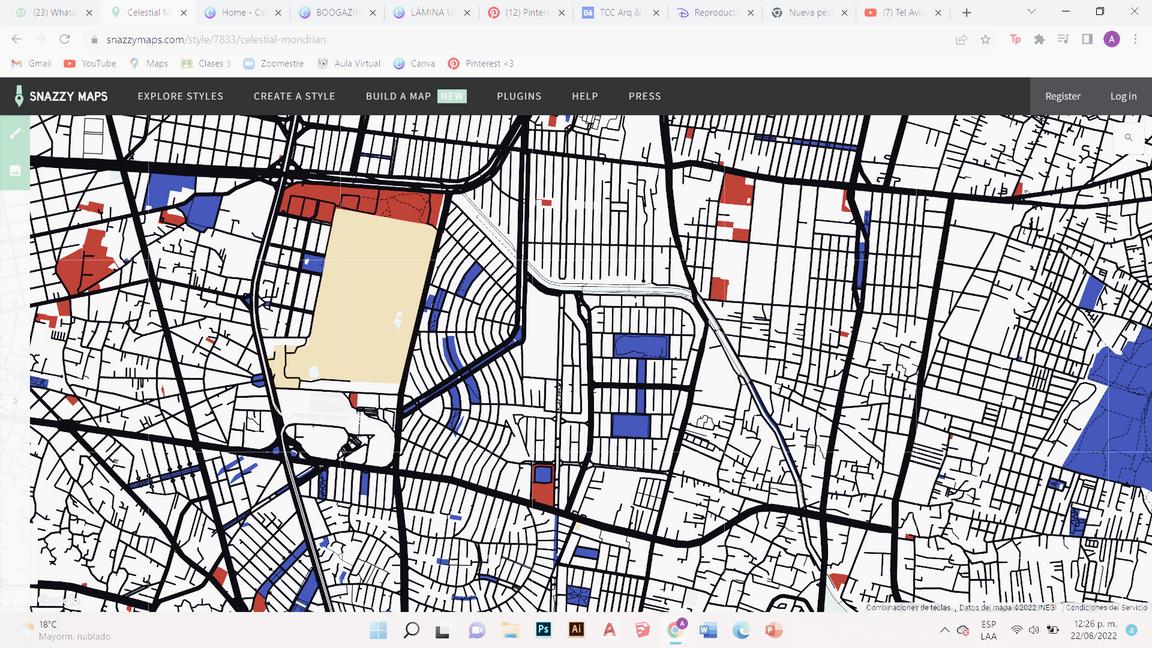Click the Register button
Image resolution: width=1152 pixels, height=648 pixels.
tap(1062, 96)
